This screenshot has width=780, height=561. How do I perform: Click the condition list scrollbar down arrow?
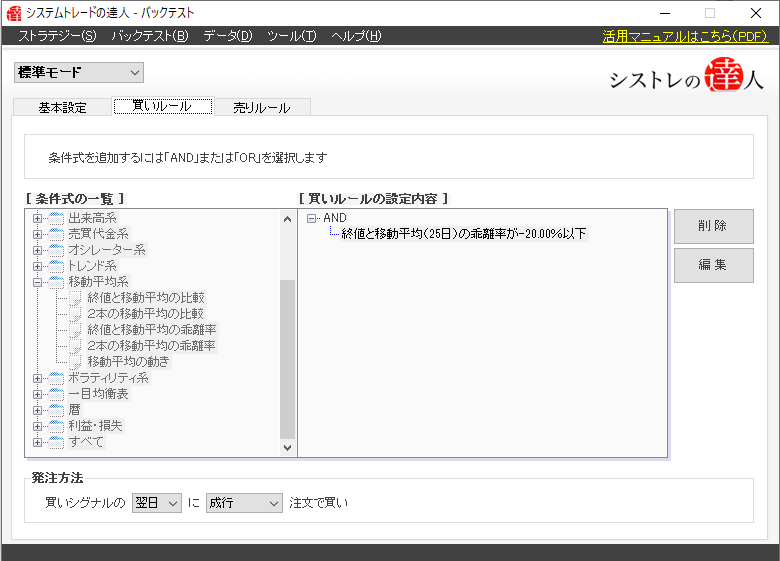click(288, 448)
